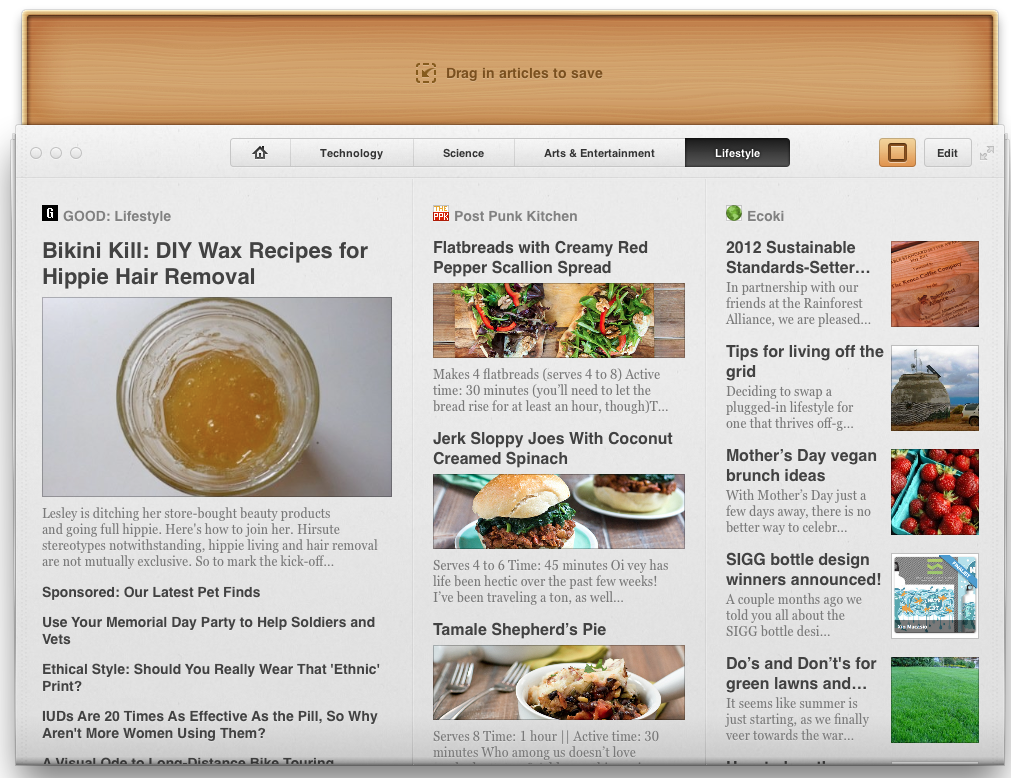Screen dimensions: 1011x778
Task: Click the Post Punk Kitchen favicon
Action: pyautogui.click(x=441, y=213)
